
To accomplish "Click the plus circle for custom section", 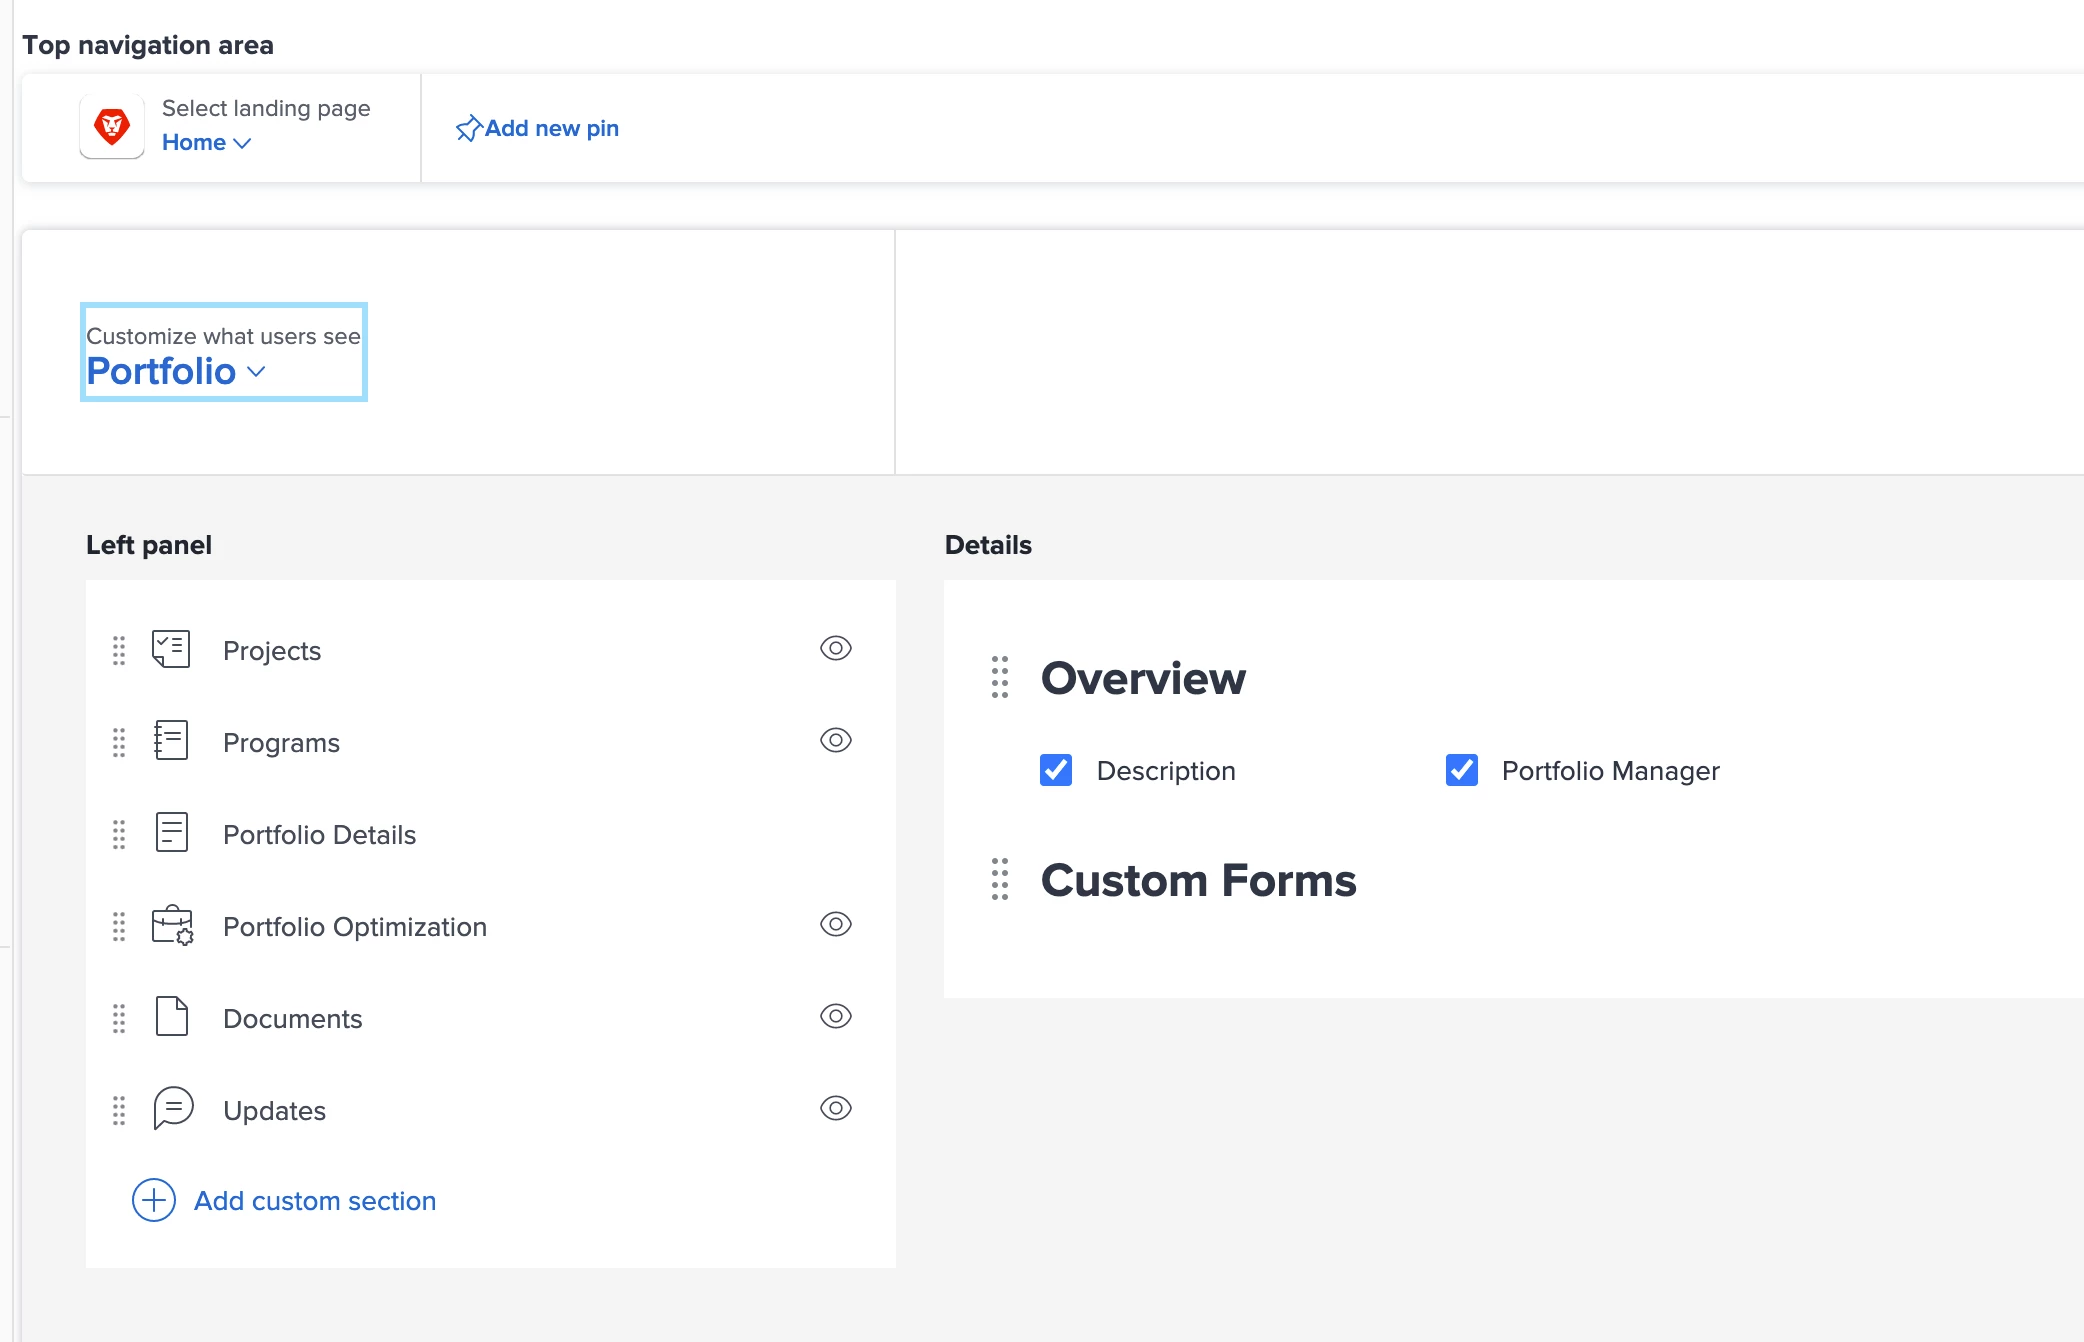I will [154, 1200].
